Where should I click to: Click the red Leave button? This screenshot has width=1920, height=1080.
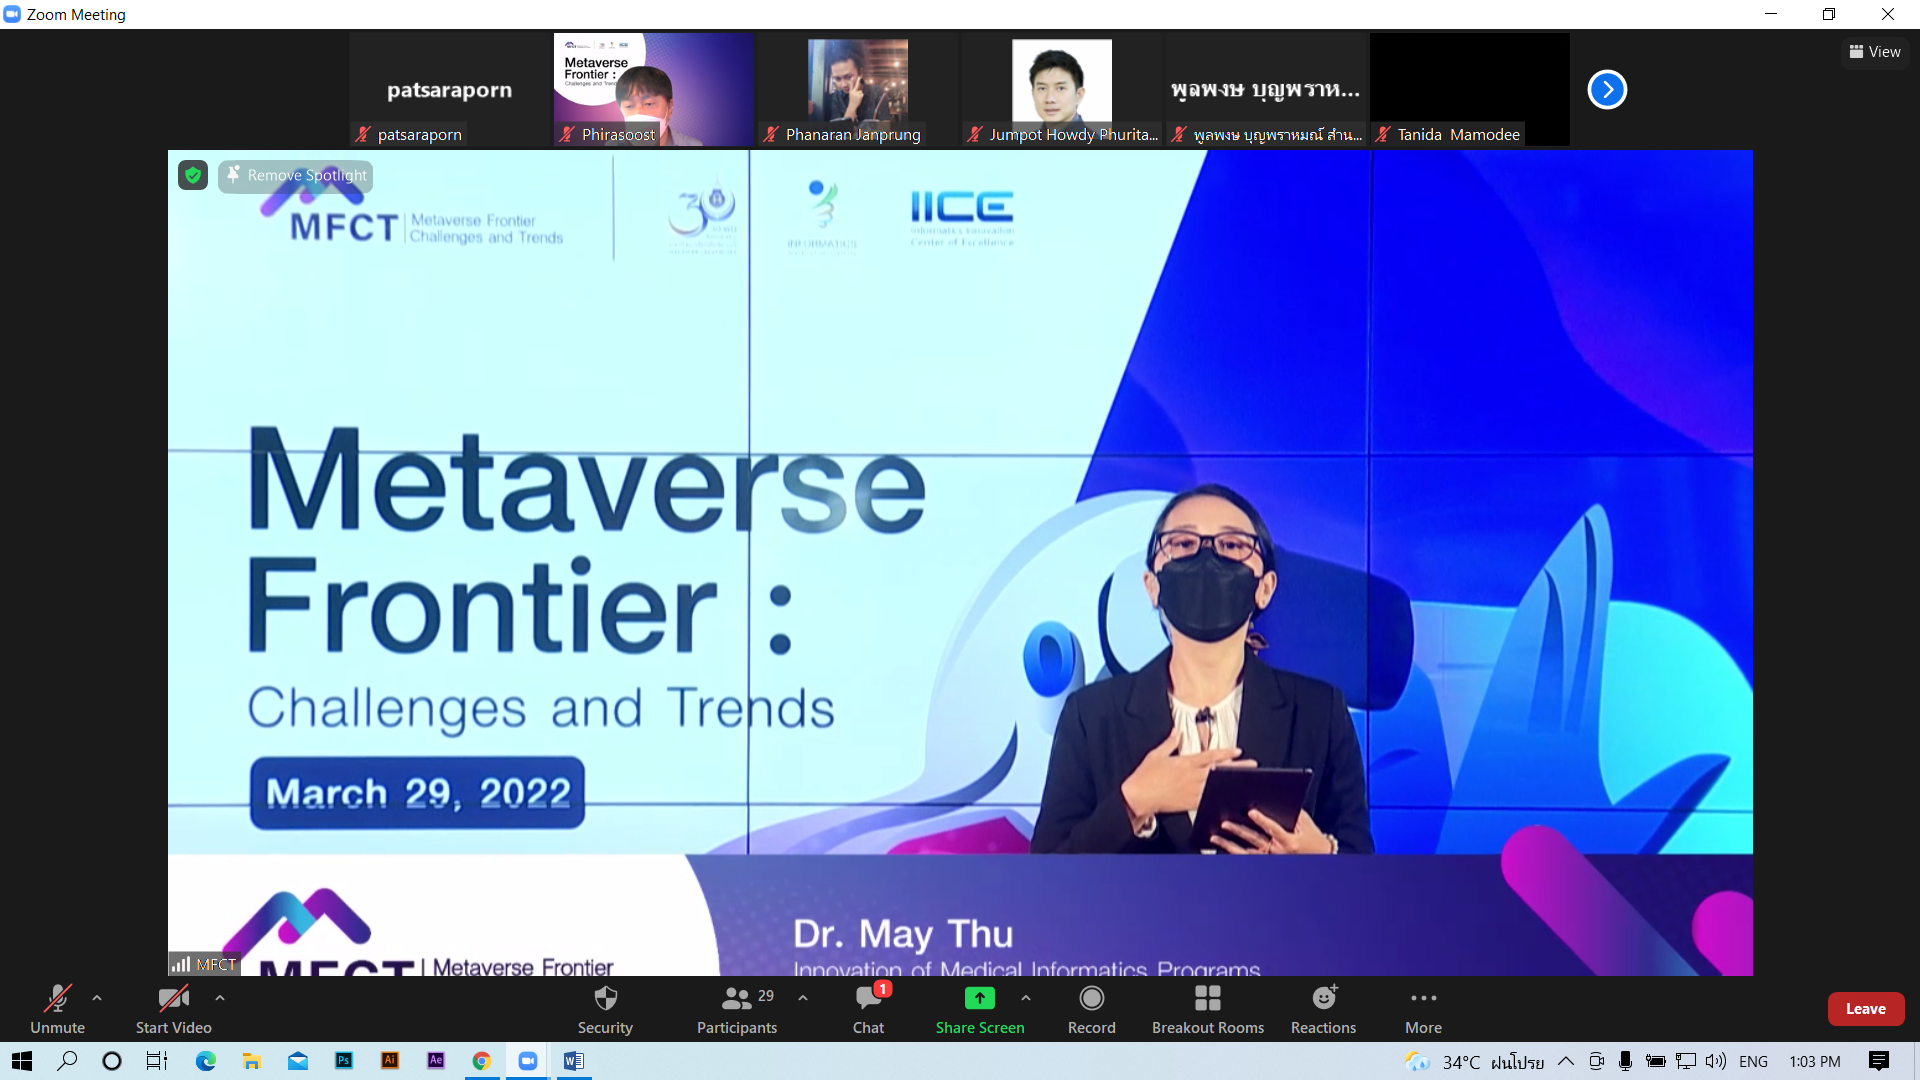pos(1865,1009)
